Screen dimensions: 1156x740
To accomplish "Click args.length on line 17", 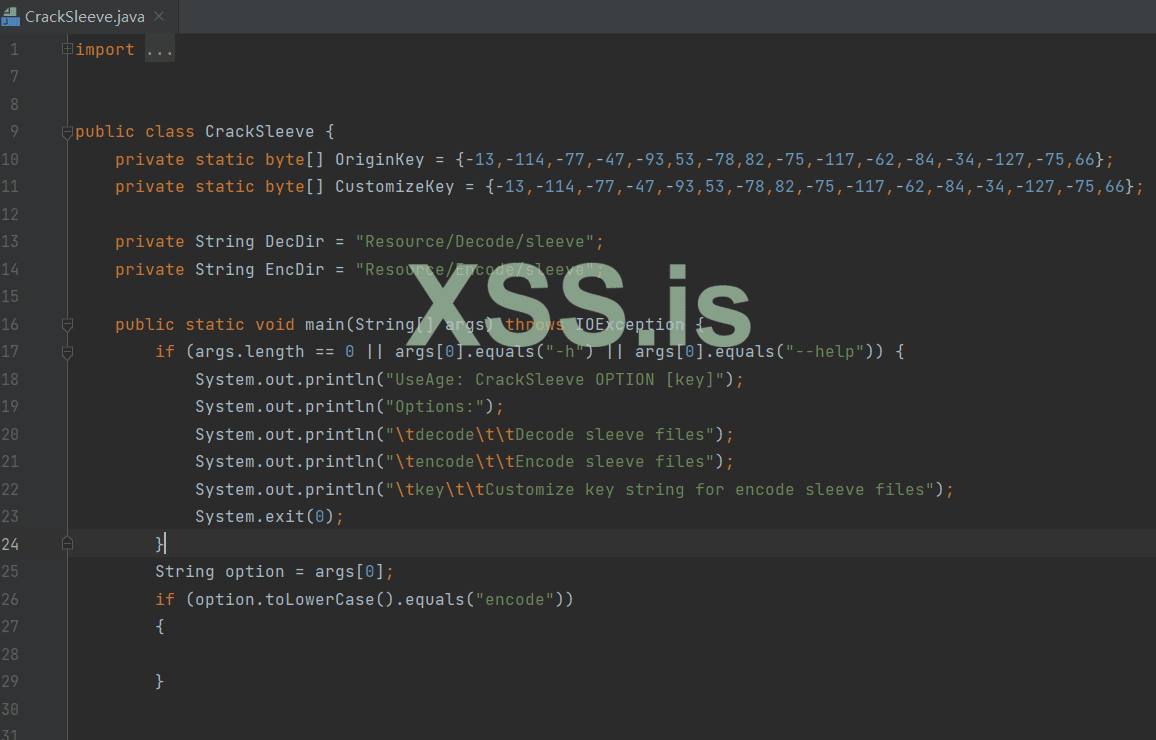I will click(250, 352).
